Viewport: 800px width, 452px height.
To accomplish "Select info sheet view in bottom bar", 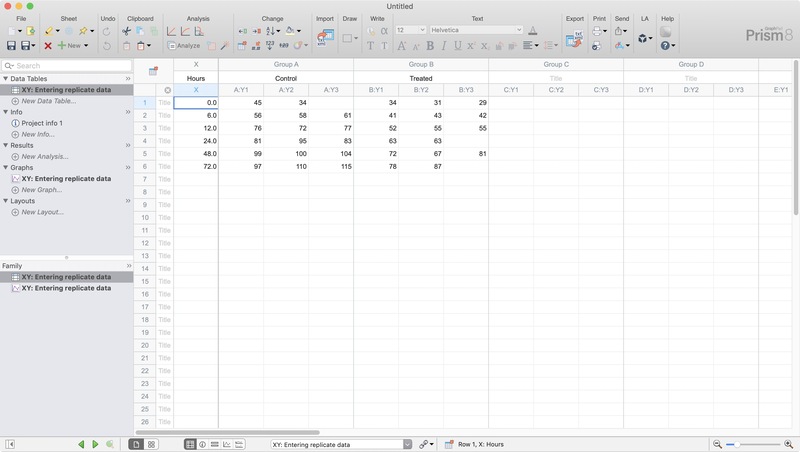I will point(203,444).
